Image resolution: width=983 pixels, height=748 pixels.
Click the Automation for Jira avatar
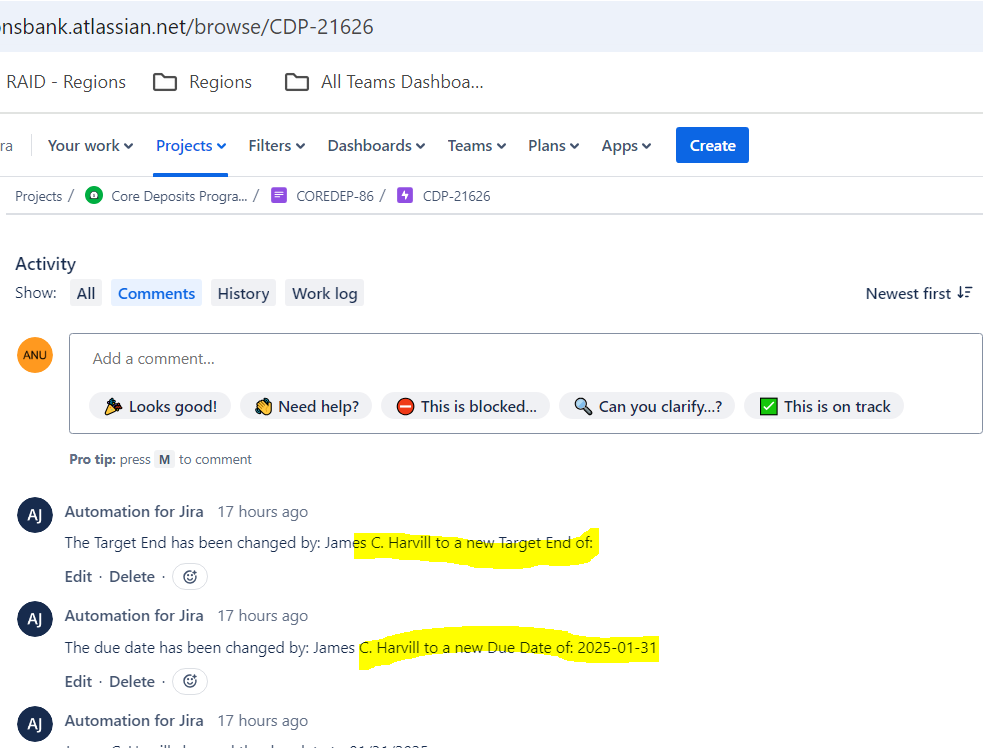[35, 515]
